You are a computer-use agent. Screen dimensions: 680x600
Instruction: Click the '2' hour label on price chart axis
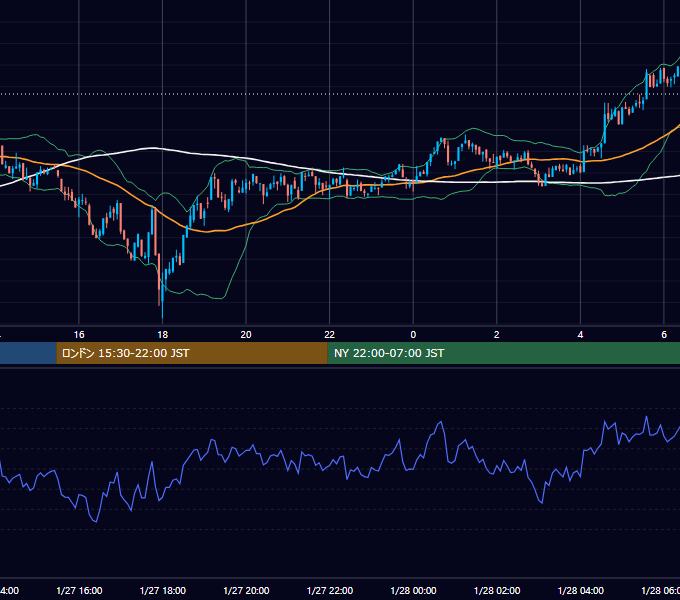(497, 335)
